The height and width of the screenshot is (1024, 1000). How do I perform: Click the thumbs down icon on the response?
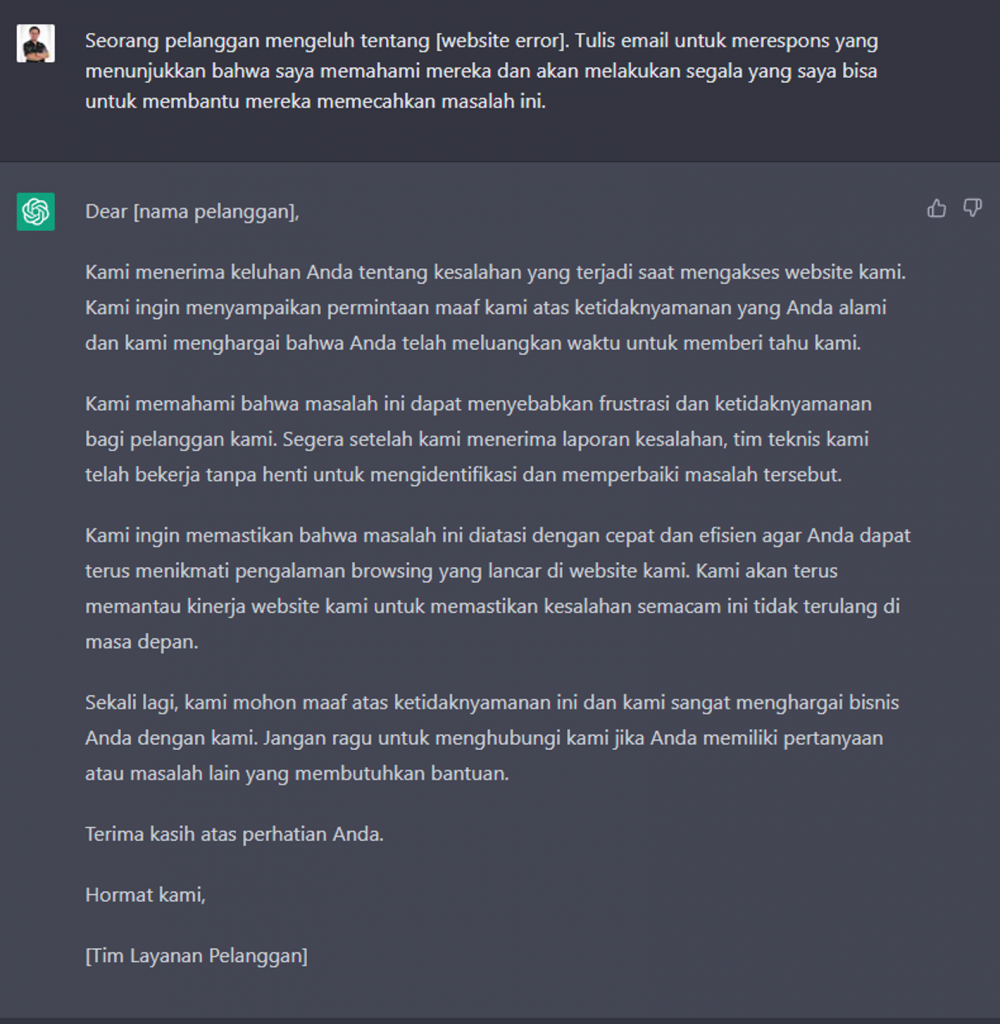(x=973, y=208)
